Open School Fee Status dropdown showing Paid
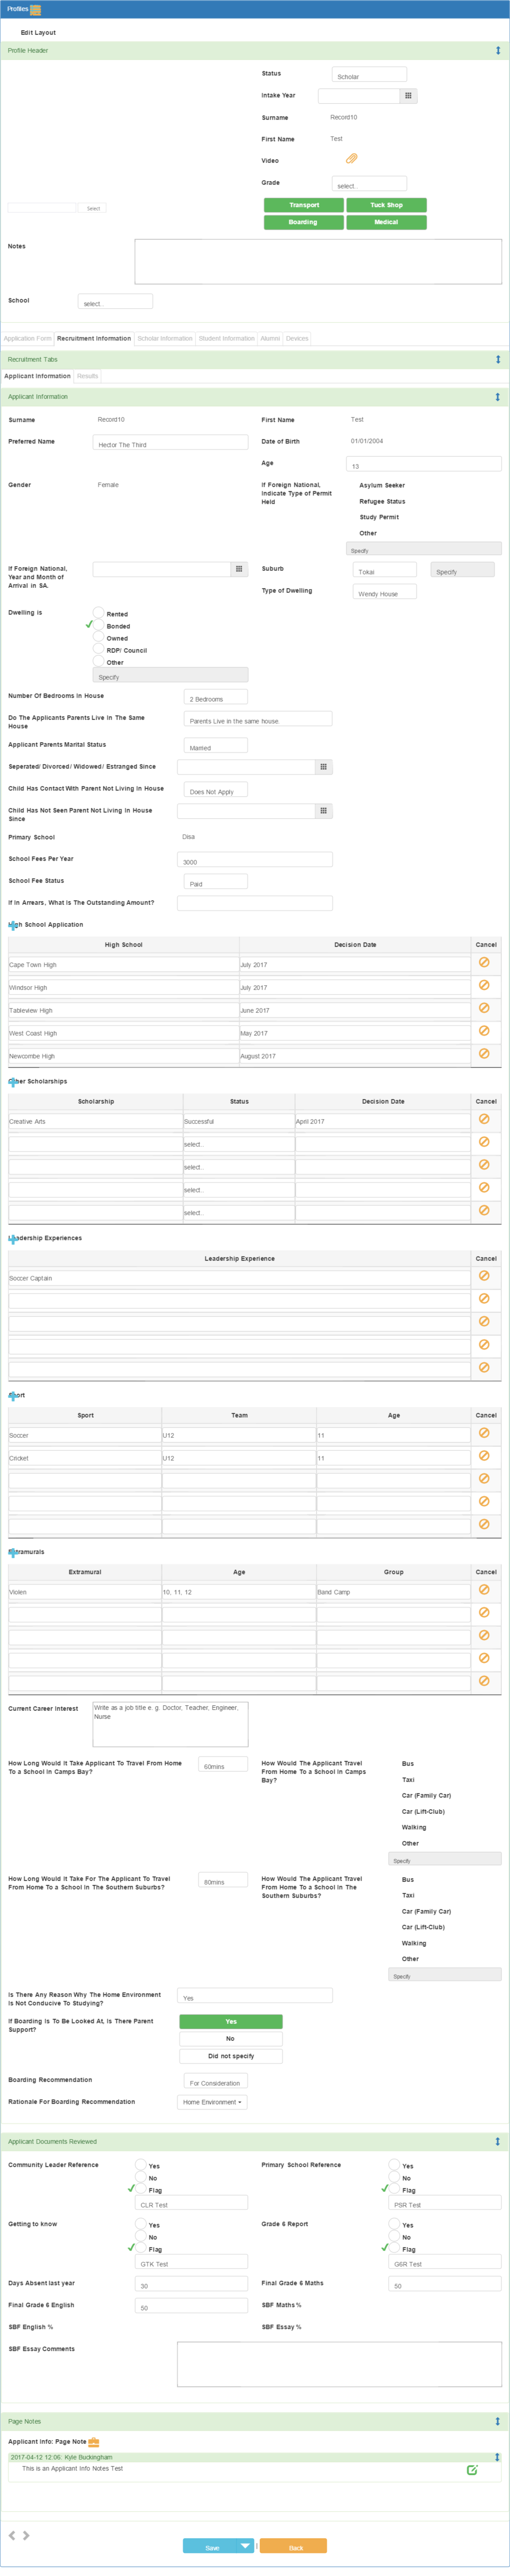Viewport: 510px width, 2576px height. coord(216,882)
